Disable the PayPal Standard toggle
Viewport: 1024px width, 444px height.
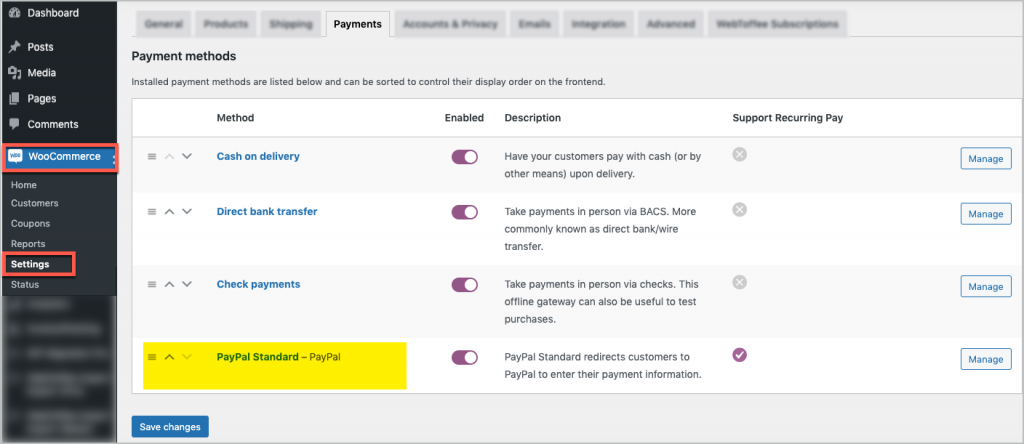tap(464, 357)
